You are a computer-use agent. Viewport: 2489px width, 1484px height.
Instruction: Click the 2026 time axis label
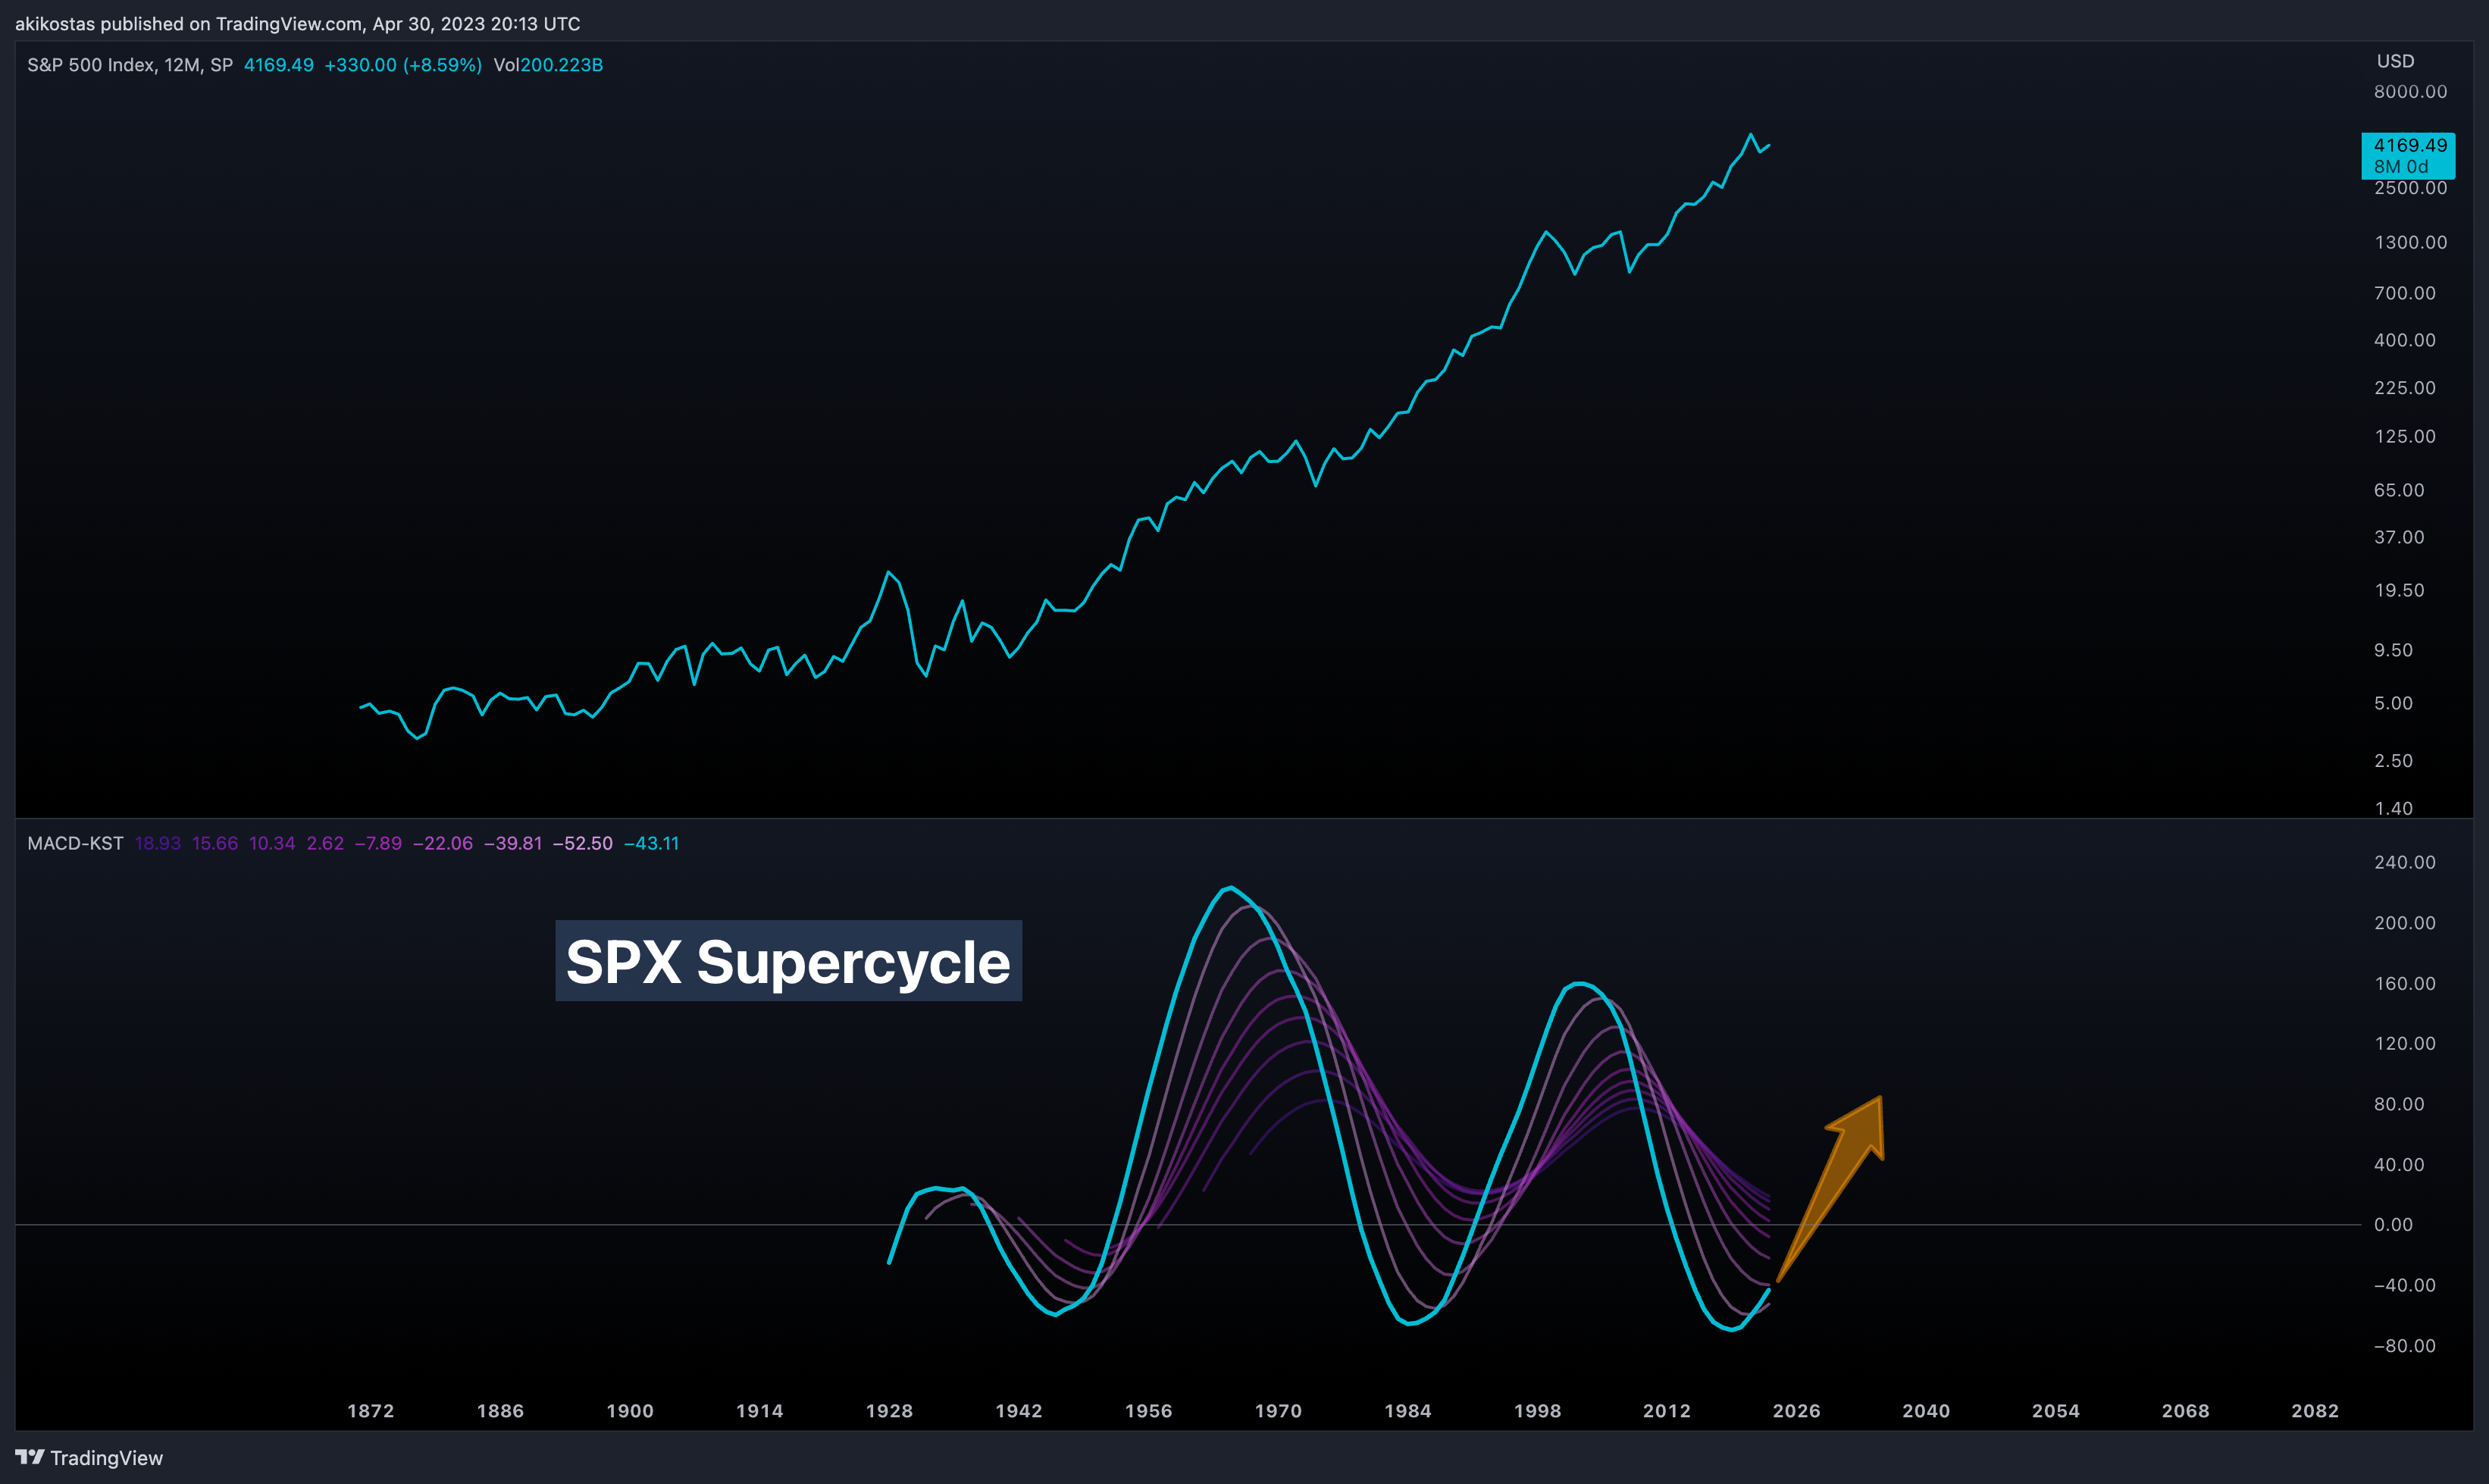point(1796,1411)
